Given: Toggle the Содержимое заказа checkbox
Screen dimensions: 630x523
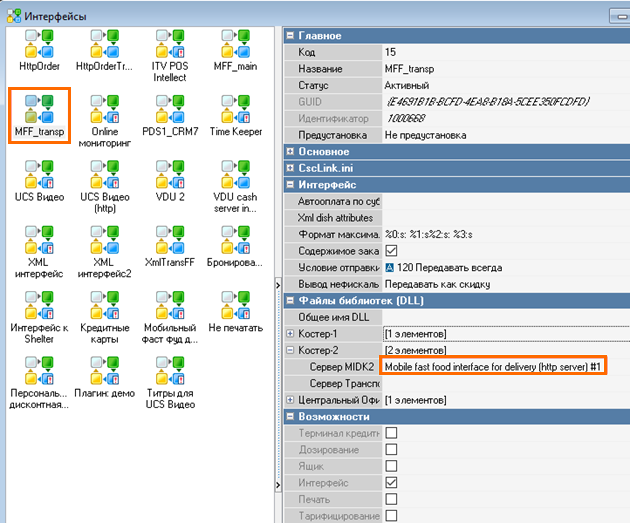Looking at the screenshot, I should coord(392,251).
